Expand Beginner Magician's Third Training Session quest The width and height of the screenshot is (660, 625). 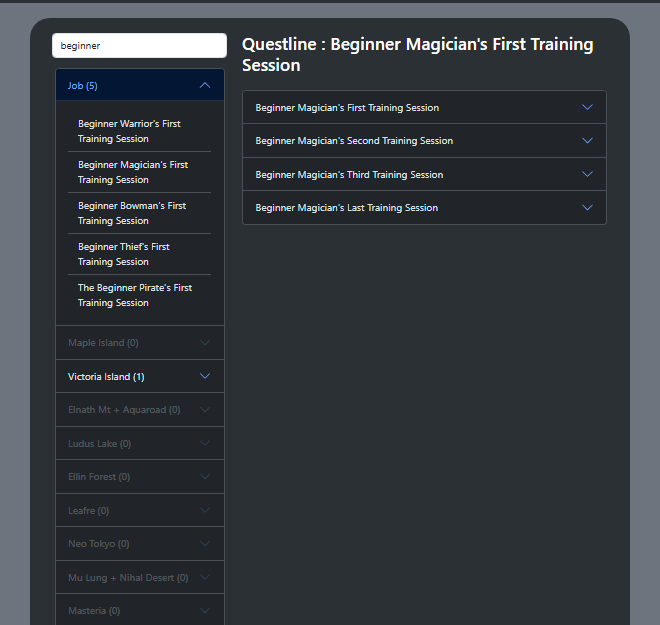coord(424,174)
